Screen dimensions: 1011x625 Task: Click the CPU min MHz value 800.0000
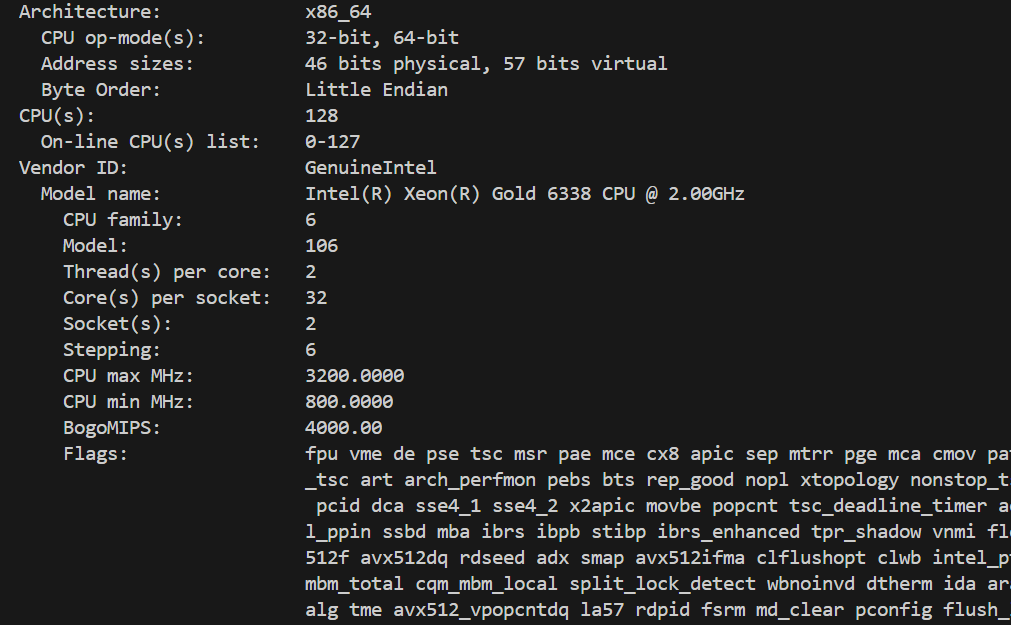point(349,402)
